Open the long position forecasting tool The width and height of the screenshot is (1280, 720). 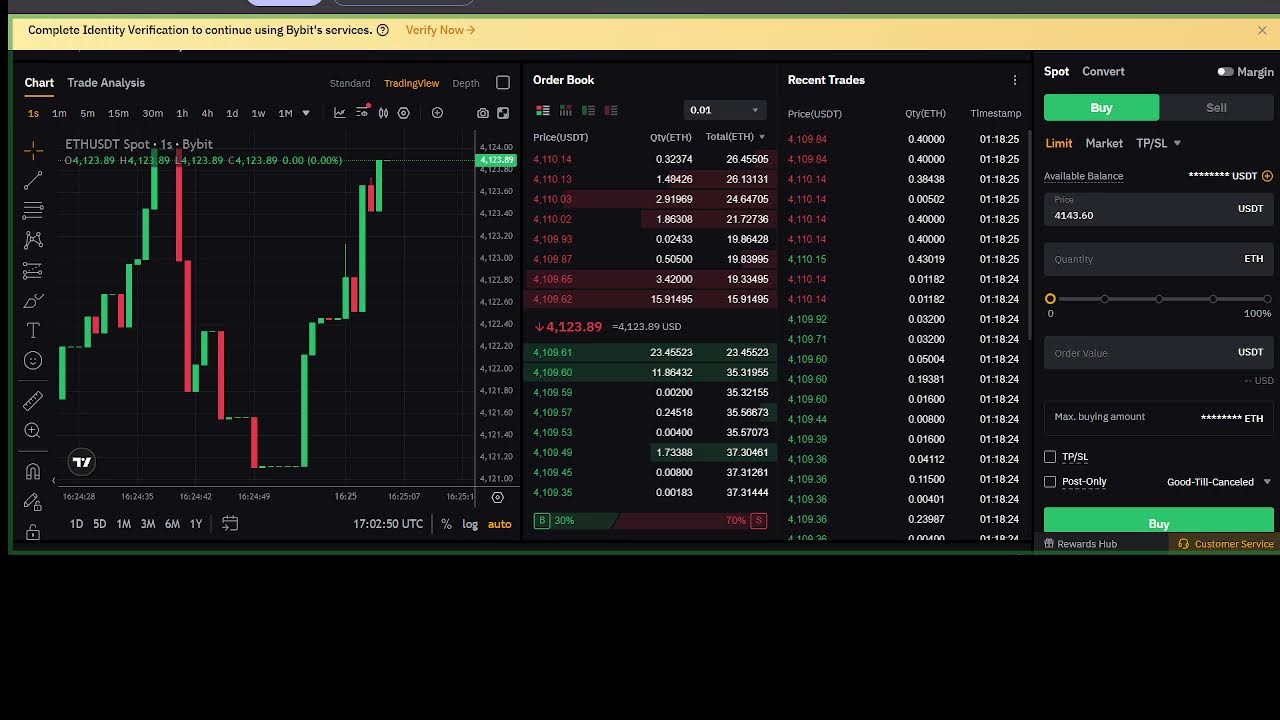(33, 271)
